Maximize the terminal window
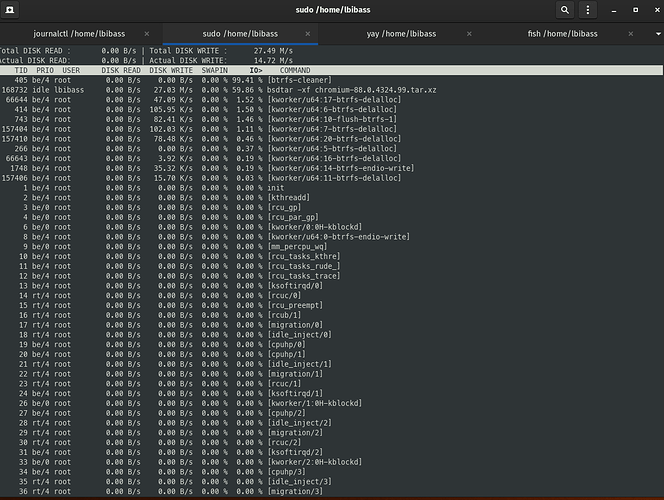664x500 pixels. click(x=635, y=10)
